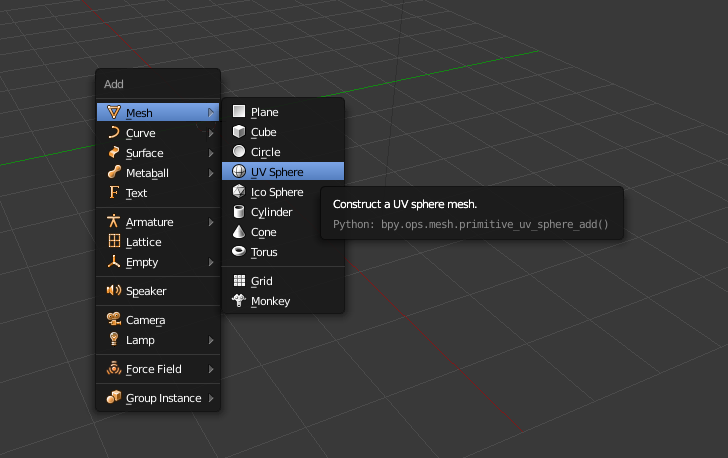Screen dimensions: 728x458
Task: Add a Plane mesh
Action: click(283, 111)
